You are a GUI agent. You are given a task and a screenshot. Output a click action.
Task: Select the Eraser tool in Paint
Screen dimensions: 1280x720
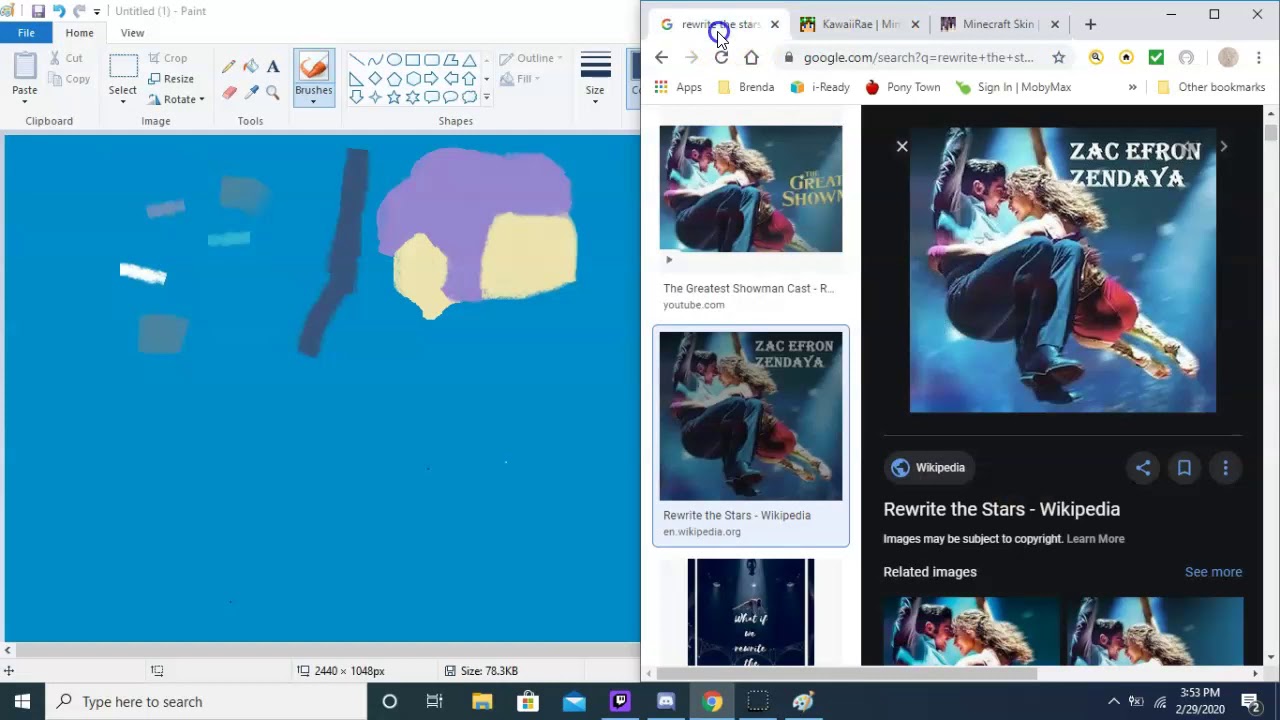(229, 92)
